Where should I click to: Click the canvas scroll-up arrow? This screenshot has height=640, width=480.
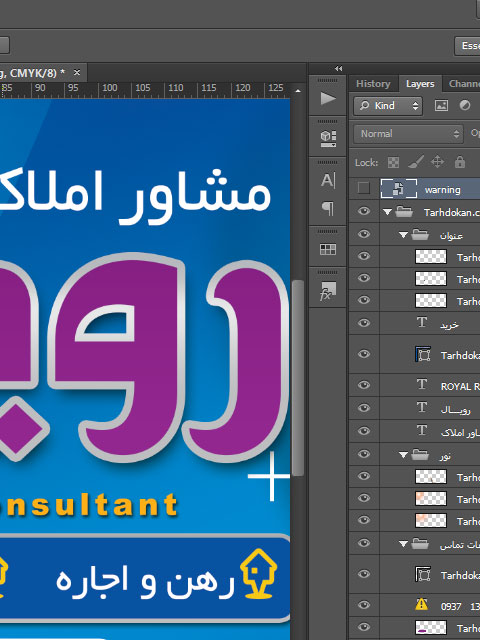tap(298, 91)
